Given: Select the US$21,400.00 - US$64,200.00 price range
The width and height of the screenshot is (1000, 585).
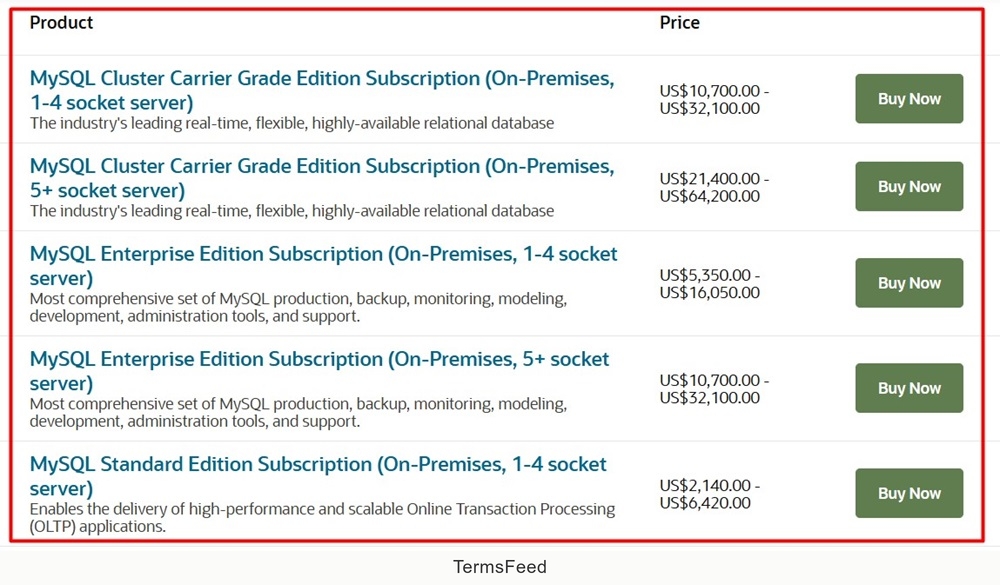Looking at the screenshot, I should click(x=714, y=187).
